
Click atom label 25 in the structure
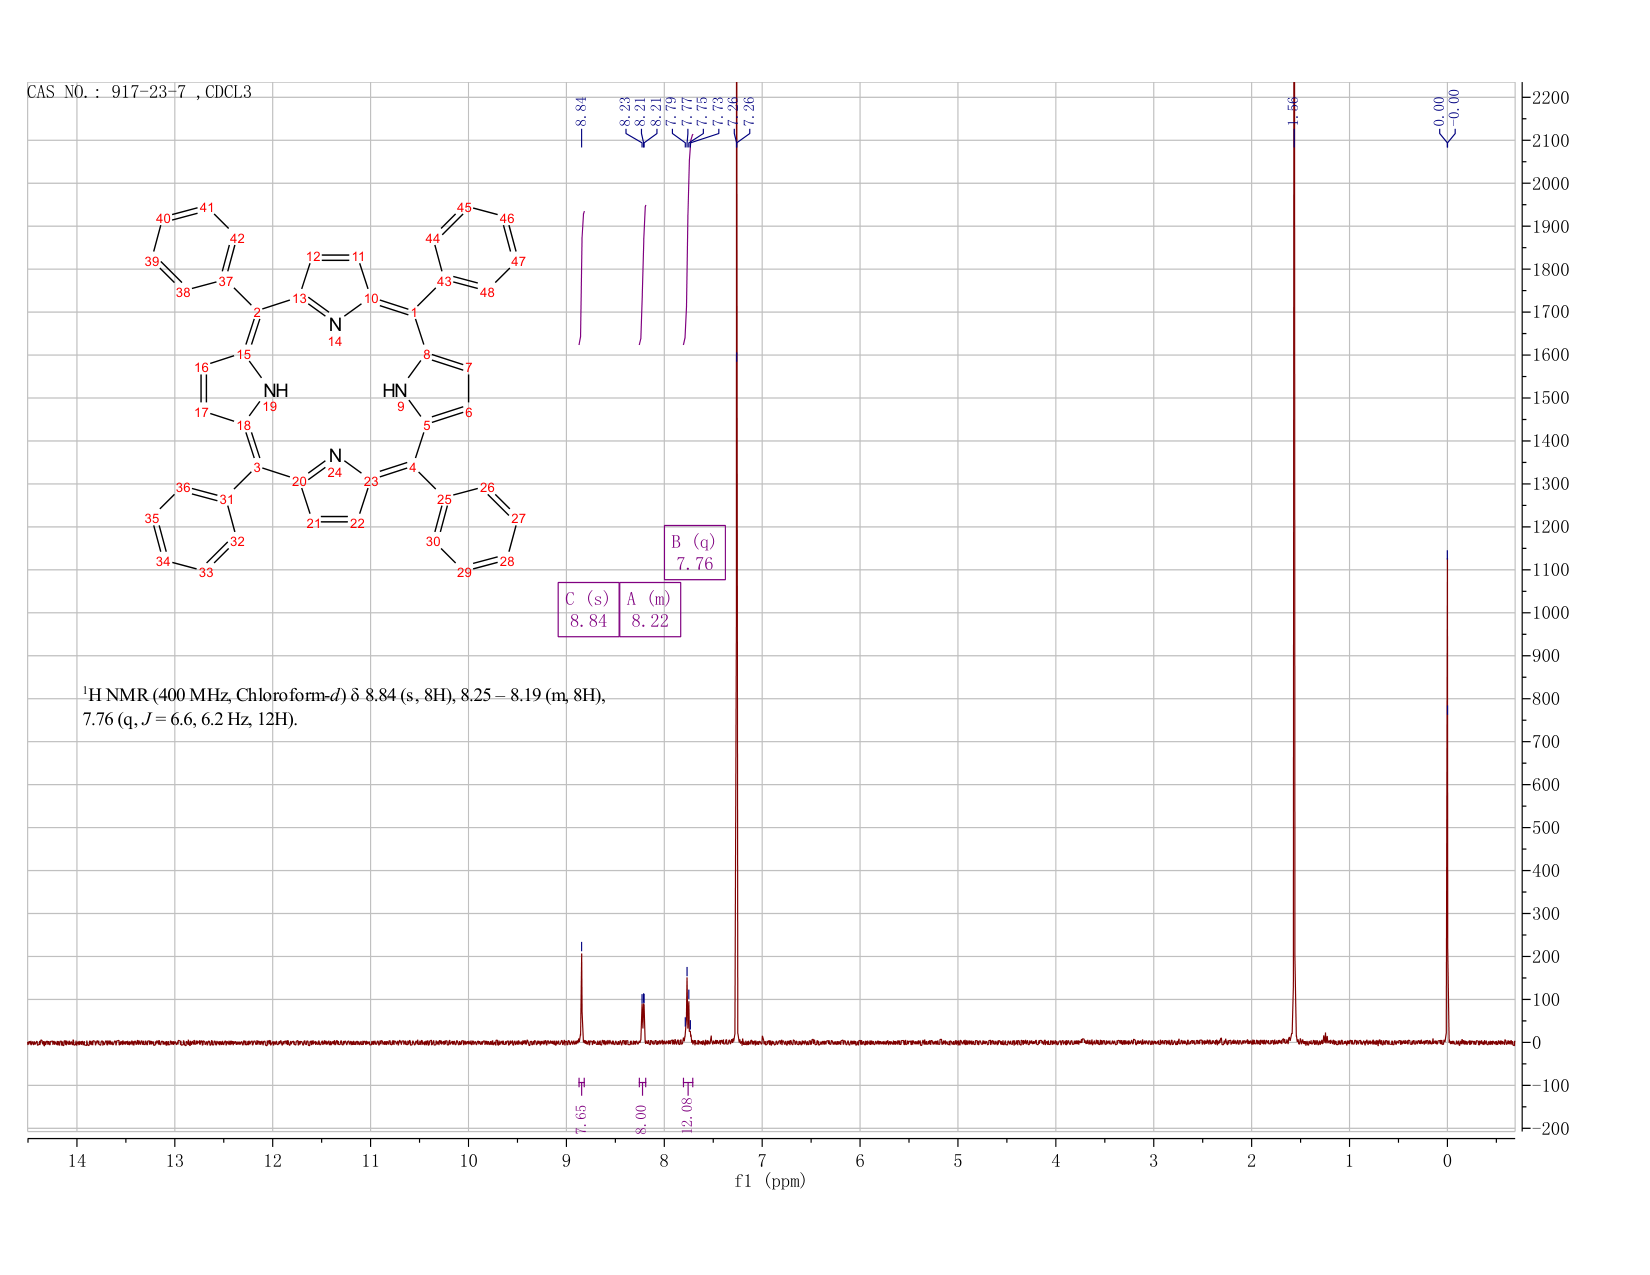(444, 499)
